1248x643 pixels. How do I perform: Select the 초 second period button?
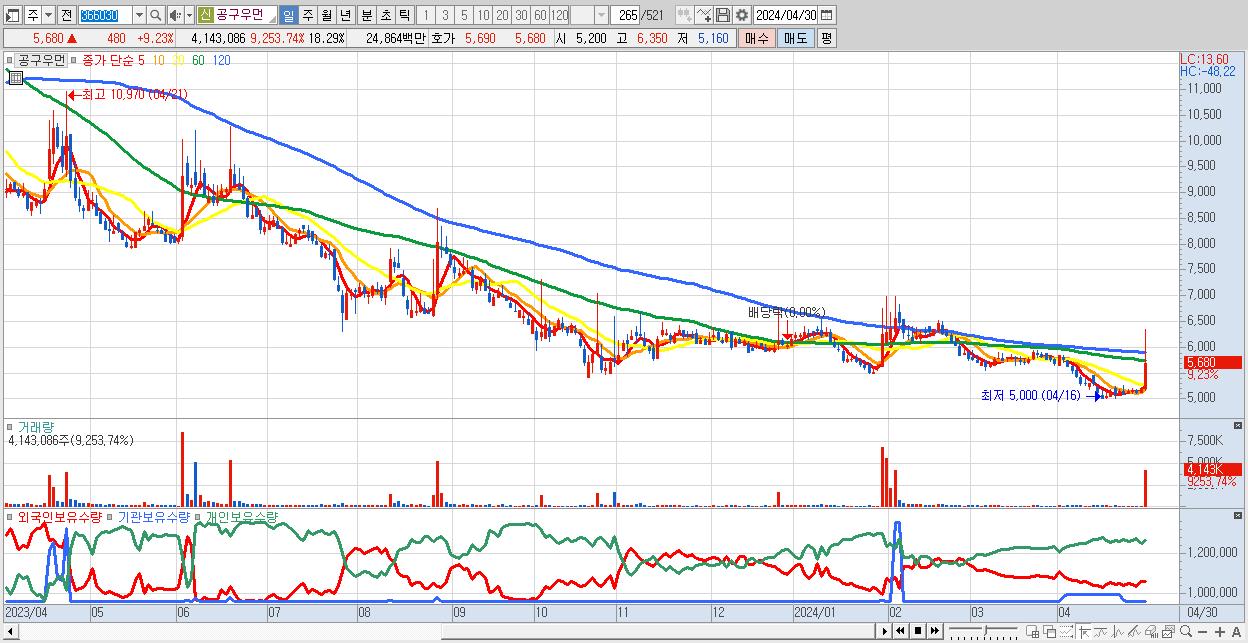386,15
